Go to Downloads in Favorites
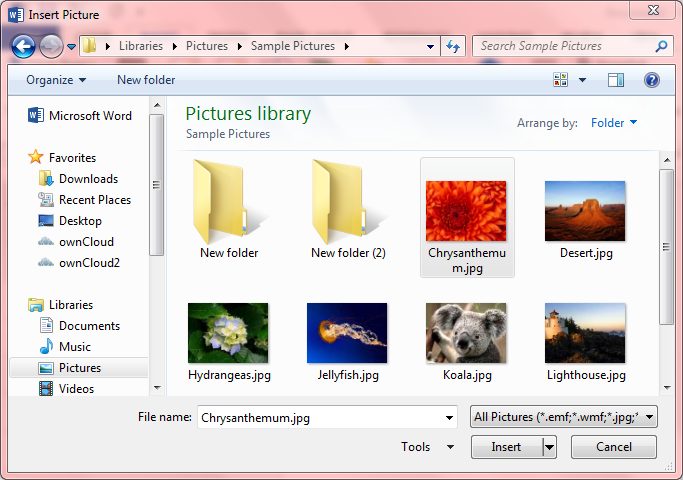This screenshot has height=480, width=683. click(x=88, y=179)
